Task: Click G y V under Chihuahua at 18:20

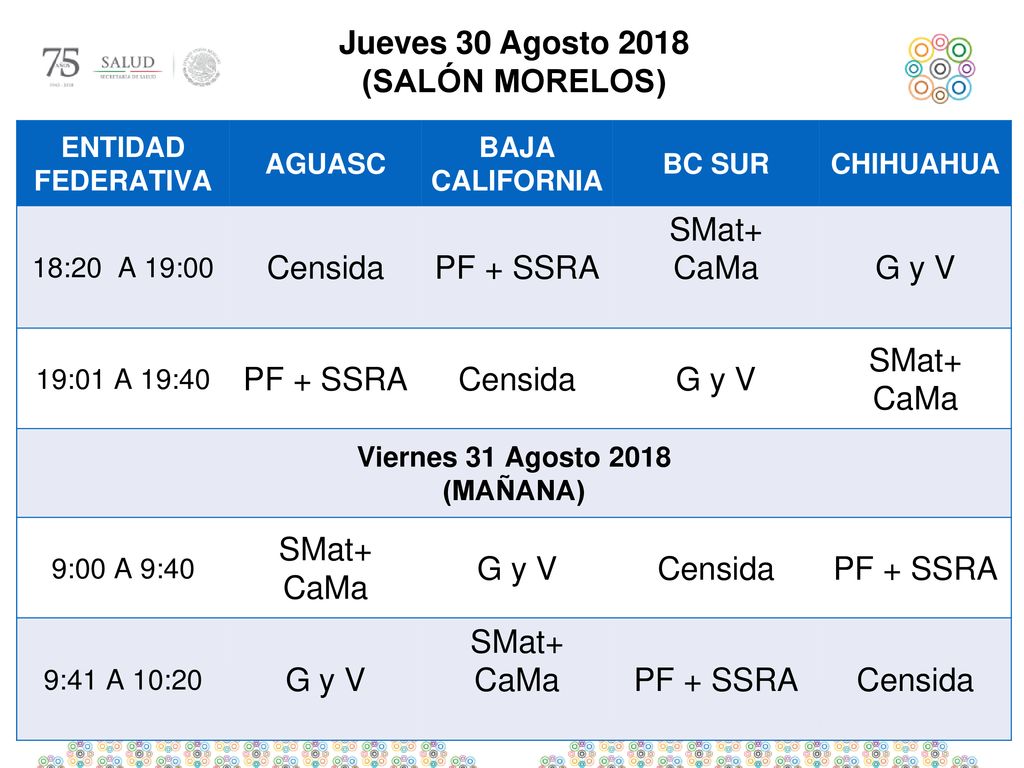Action: (915, 268)
